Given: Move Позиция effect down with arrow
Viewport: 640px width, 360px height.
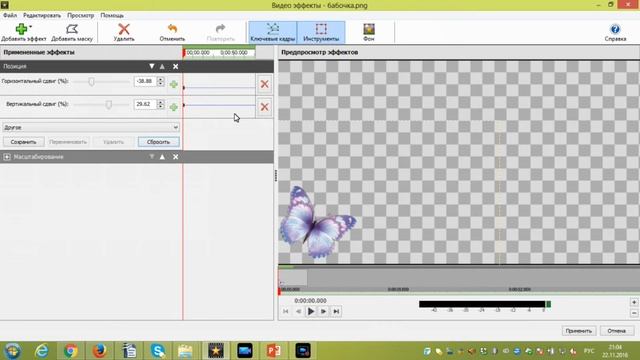Looking at the screenshot, I should click(x=151, y=66).
